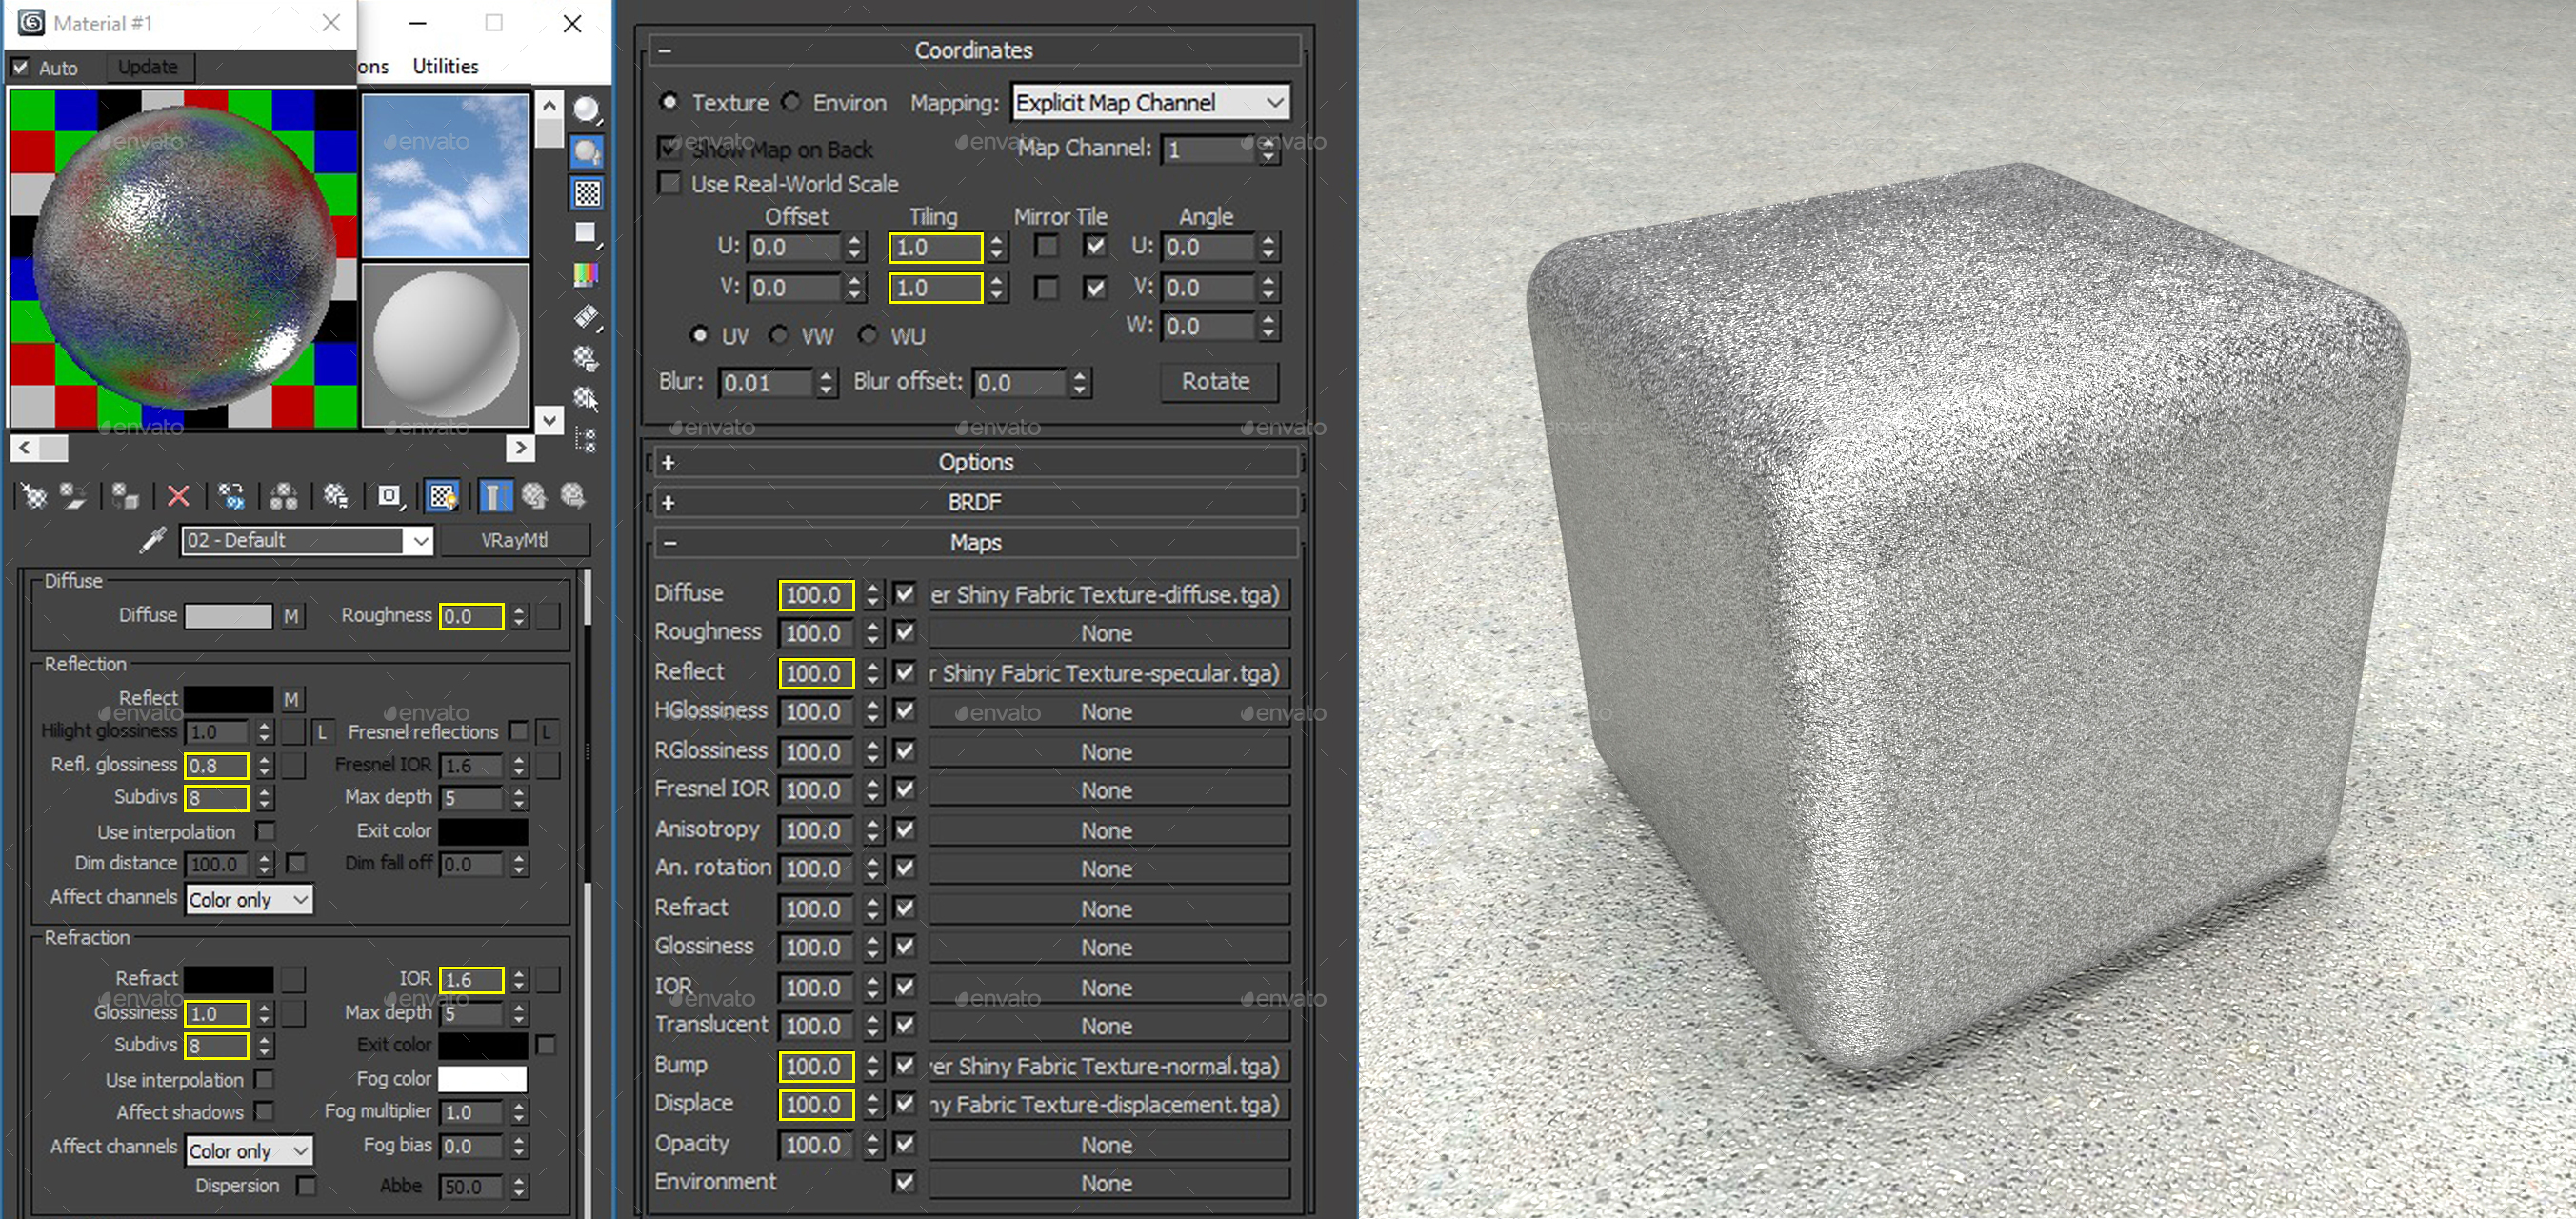Click the Get Material icon

click(33, 496)
